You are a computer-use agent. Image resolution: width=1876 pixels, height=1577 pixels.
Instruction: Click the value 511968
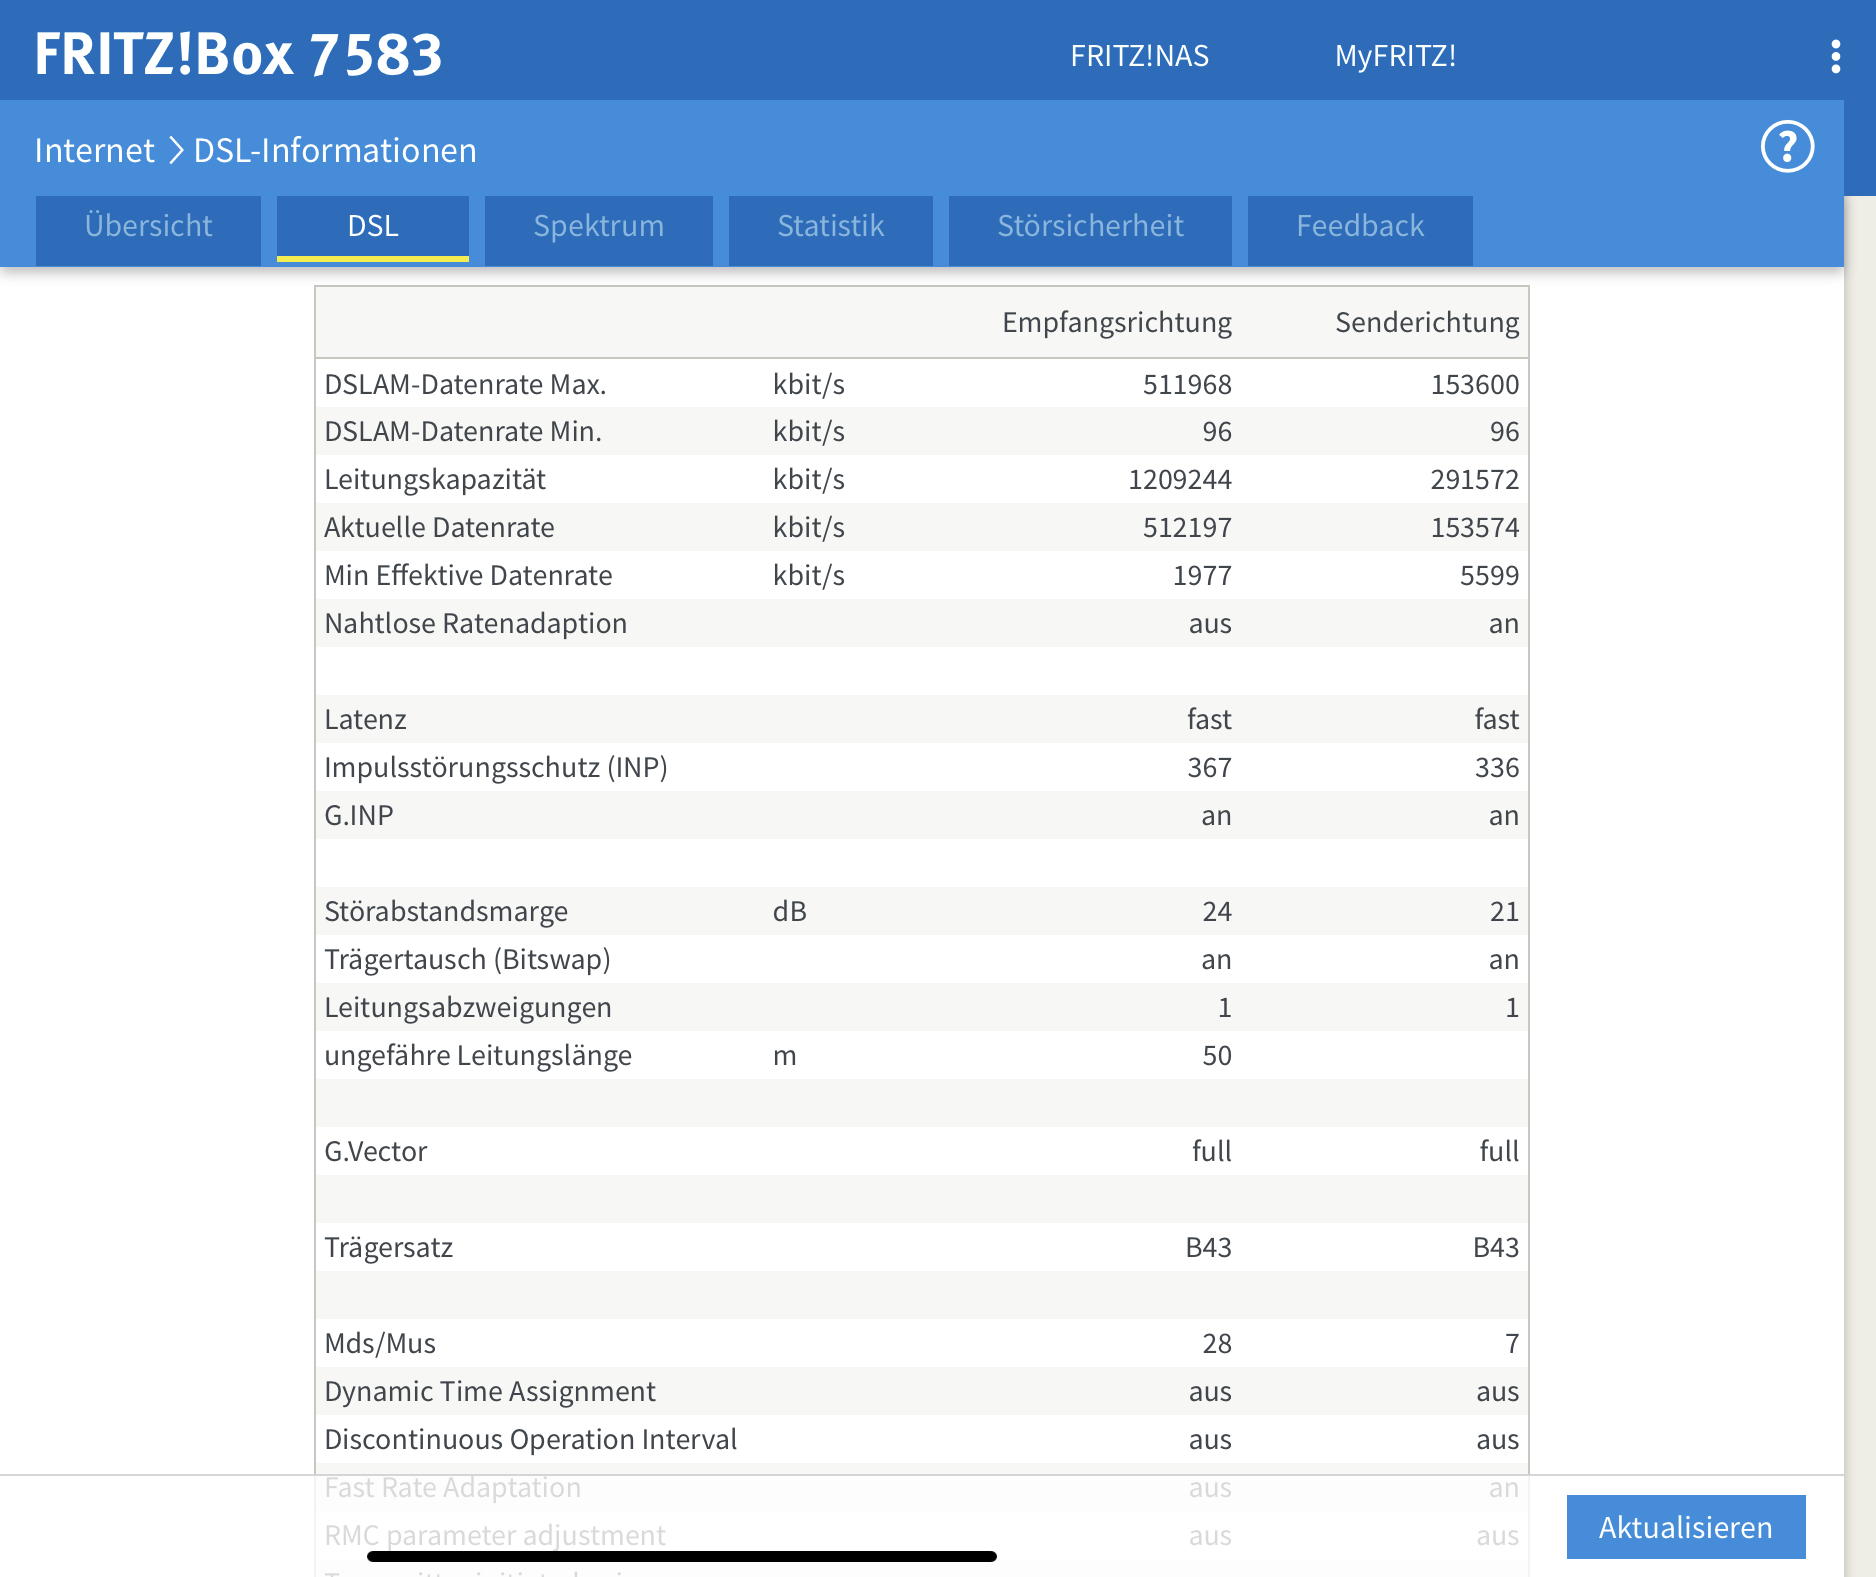click(1187, 384)
